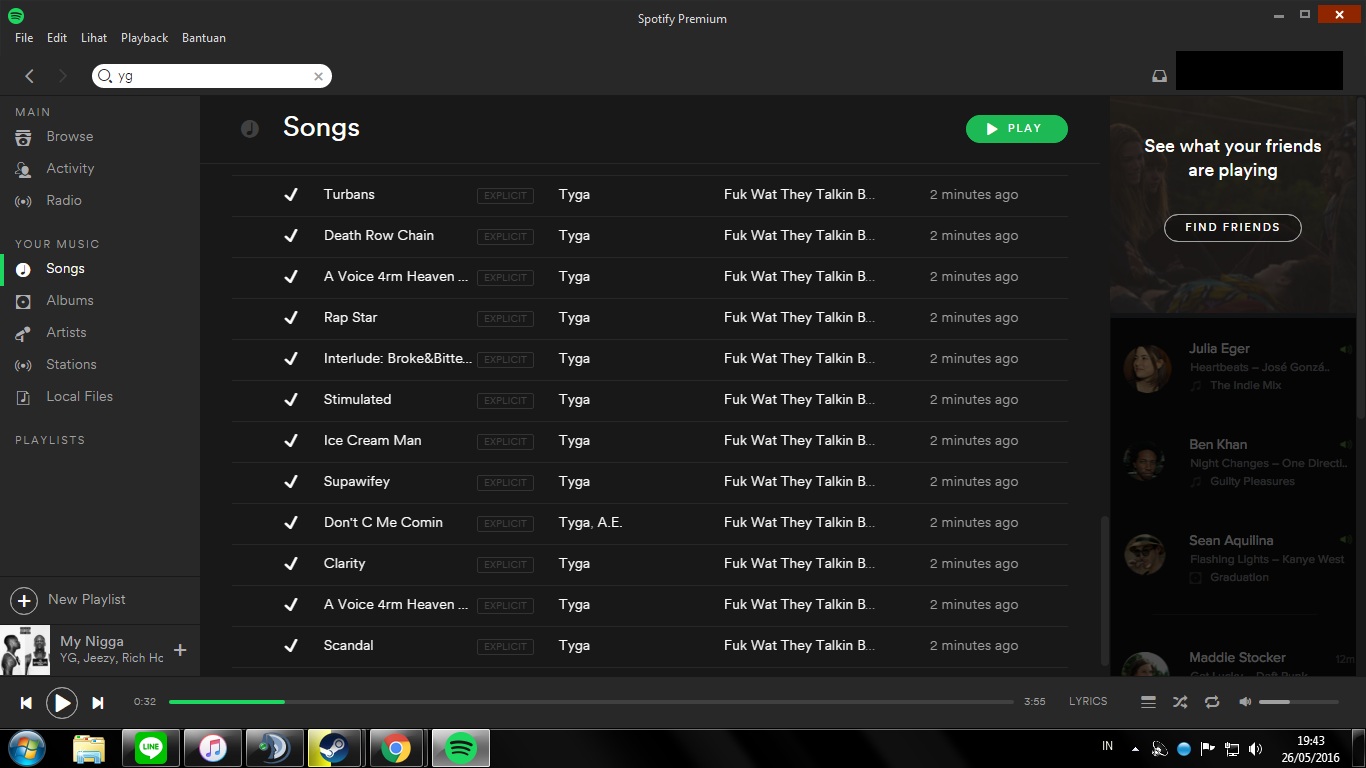Open system volume tray icon
This screenshot has height=768, width=1366.
(x=1256, y=749)
